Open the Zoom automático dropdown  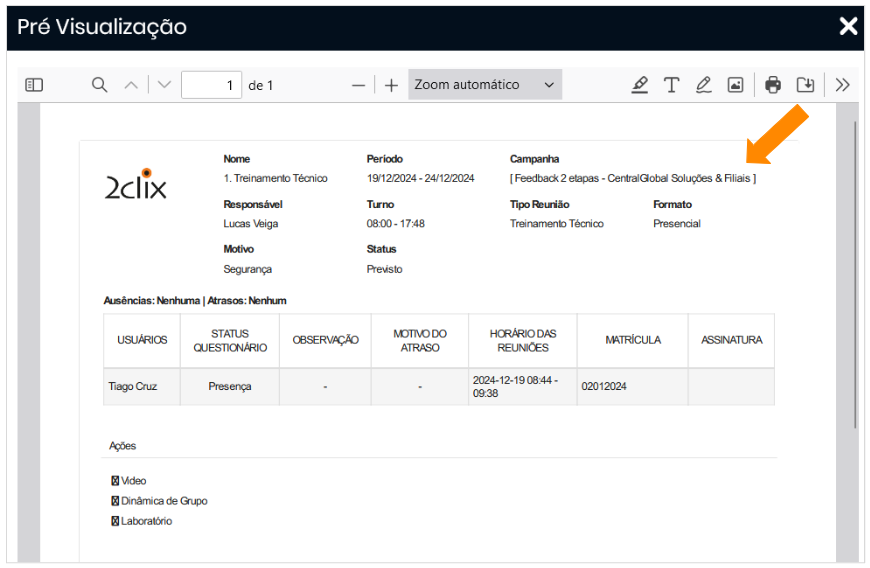point(484,85)
